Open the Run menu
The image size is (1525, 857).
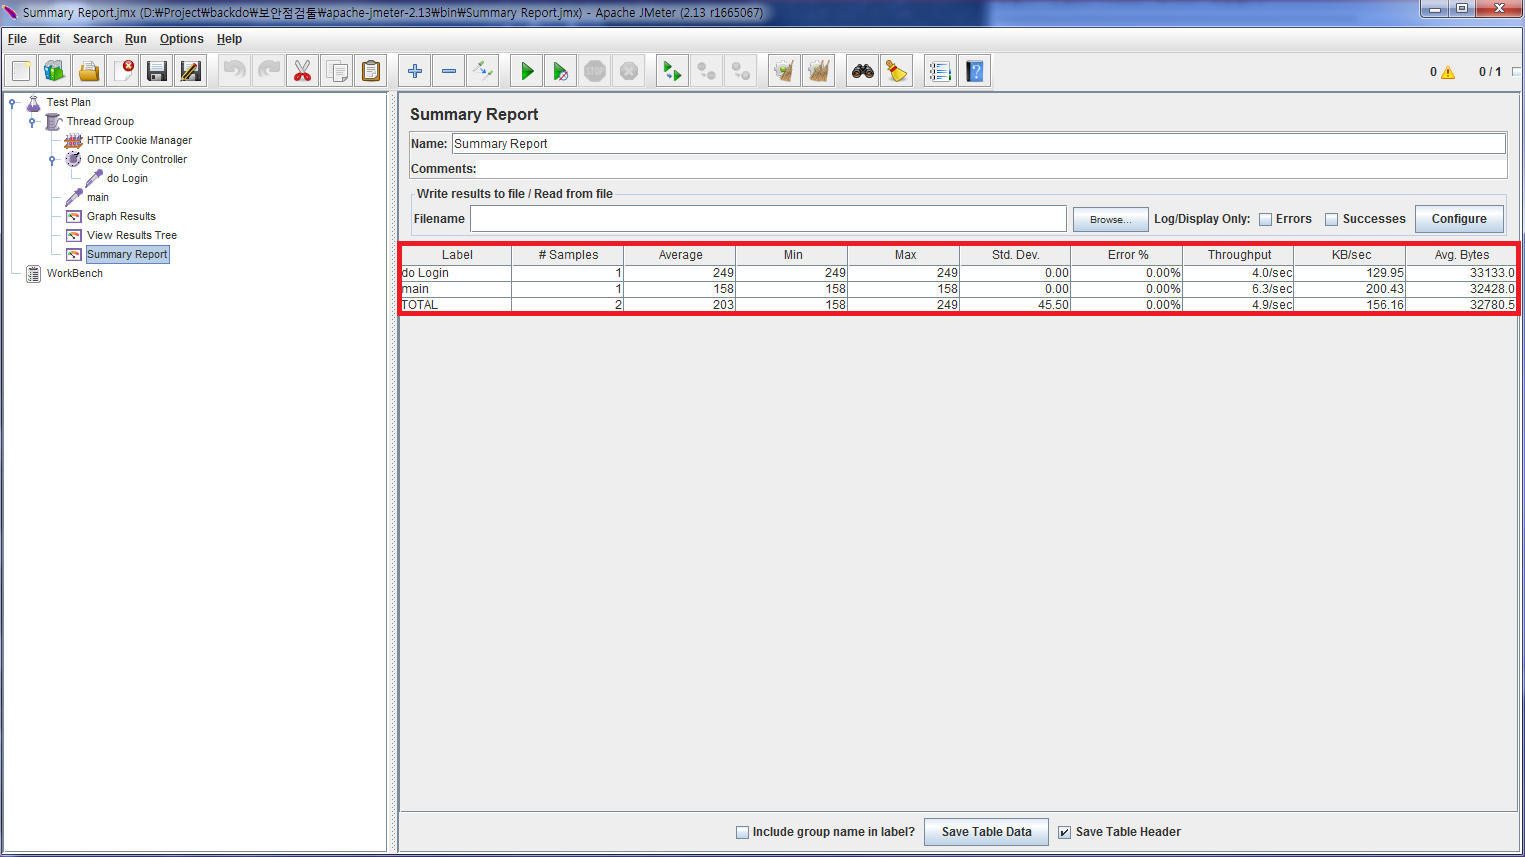point(135,39)
